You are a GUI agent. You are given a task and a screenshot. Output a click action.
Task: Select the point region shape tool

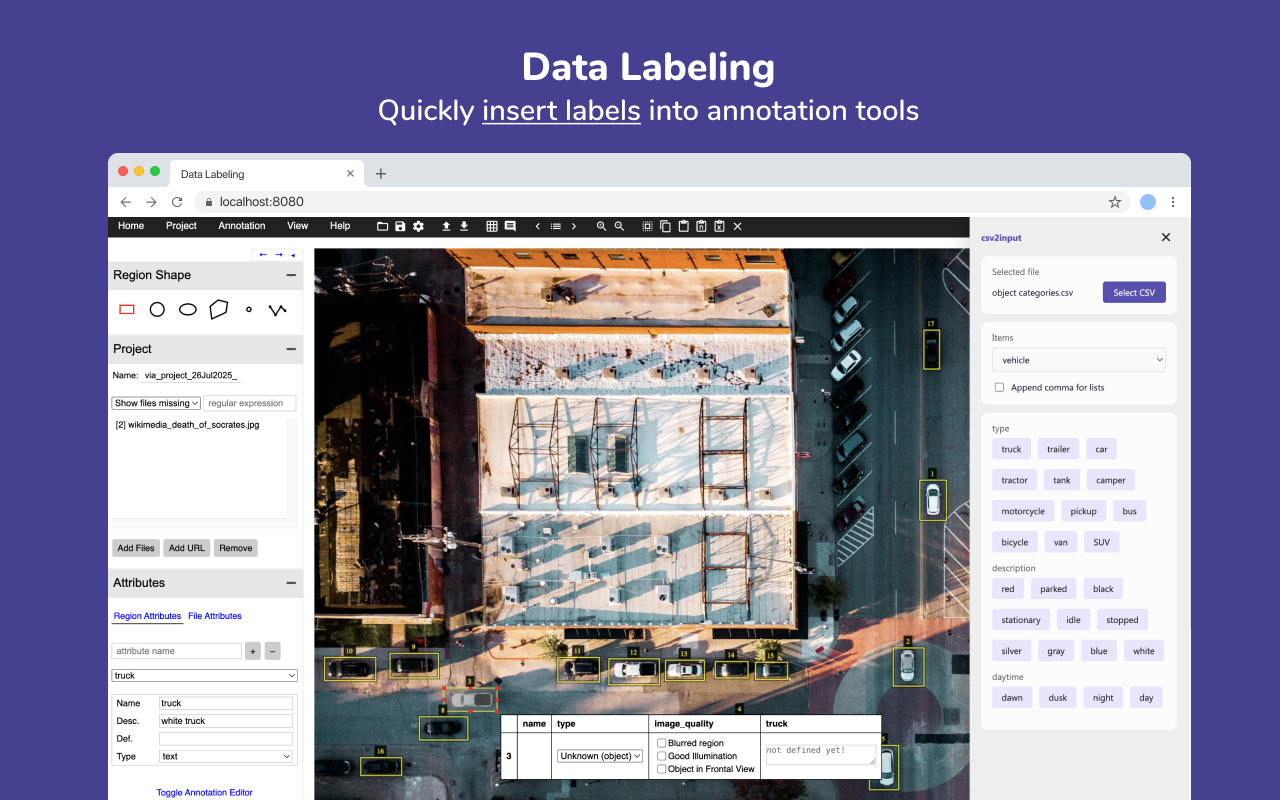click(x=248, y=309)
